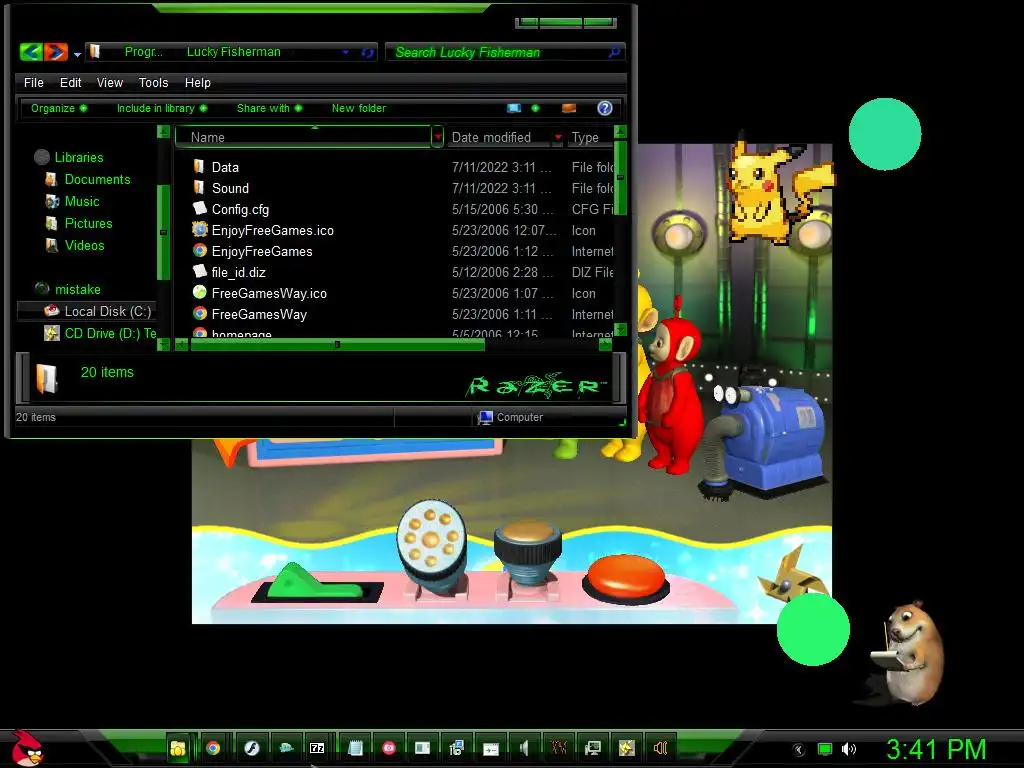Refresh the Lucky Fisherman folder view
This screenshot has height=768, width=1024.
tap(368, 52)
